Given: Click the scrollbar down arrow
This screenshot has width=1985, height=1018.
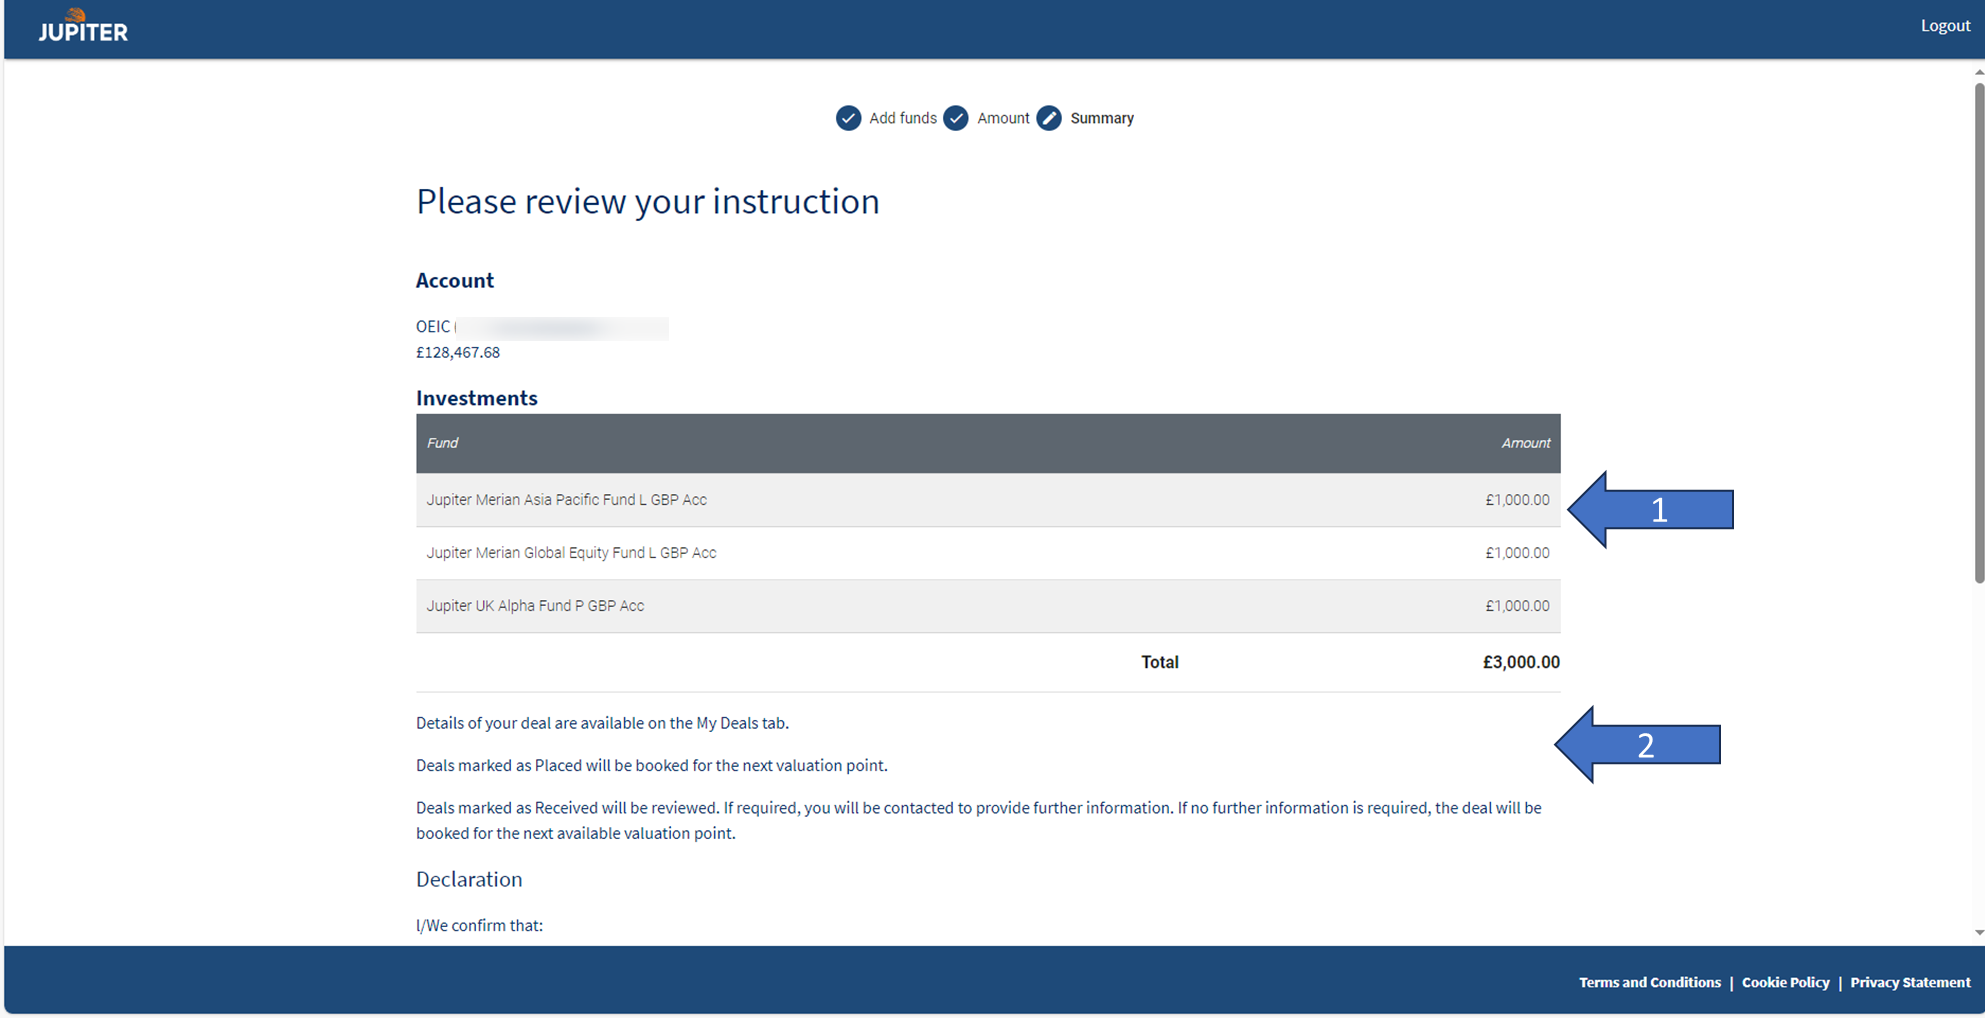Looking at the screenshot, I should coord(1978,932).
